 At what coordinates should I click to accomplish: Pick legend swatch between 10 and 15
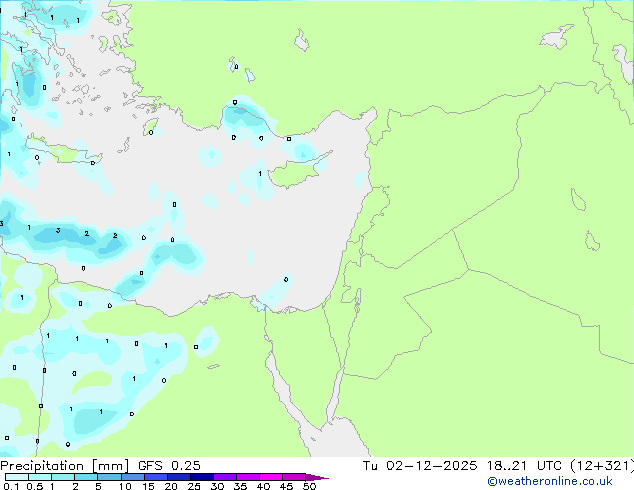[132, 477]
